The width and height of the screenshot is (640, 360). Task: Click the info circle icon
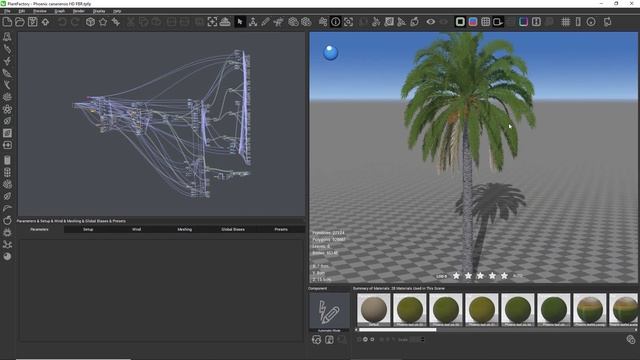click(x=335, y=22)
